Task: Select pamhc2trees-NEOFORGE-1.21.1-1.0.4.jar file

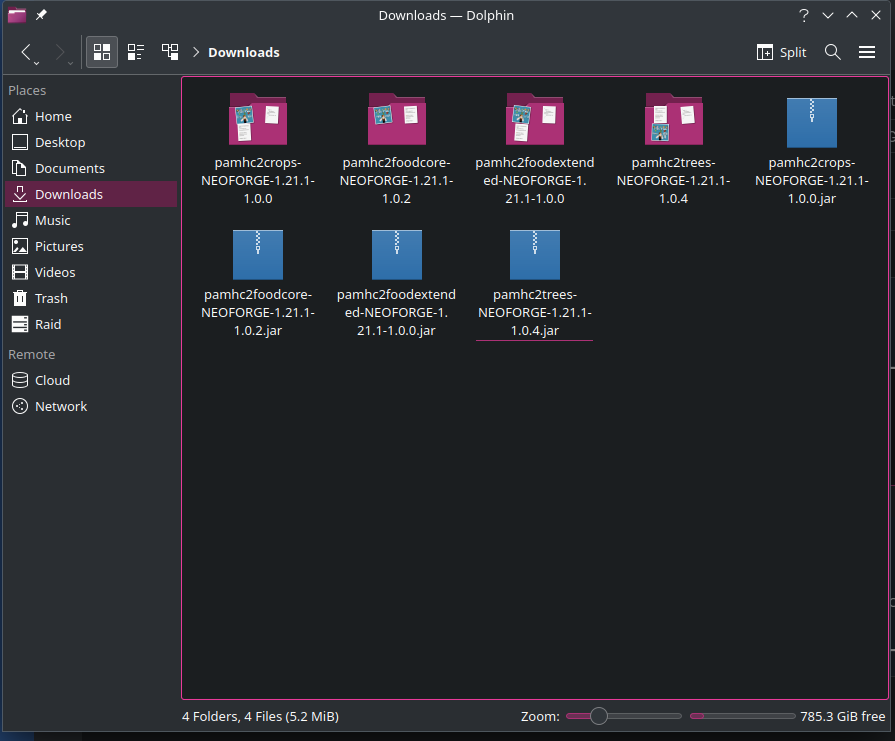Action: pyautogui.click(x=535, y=255)
